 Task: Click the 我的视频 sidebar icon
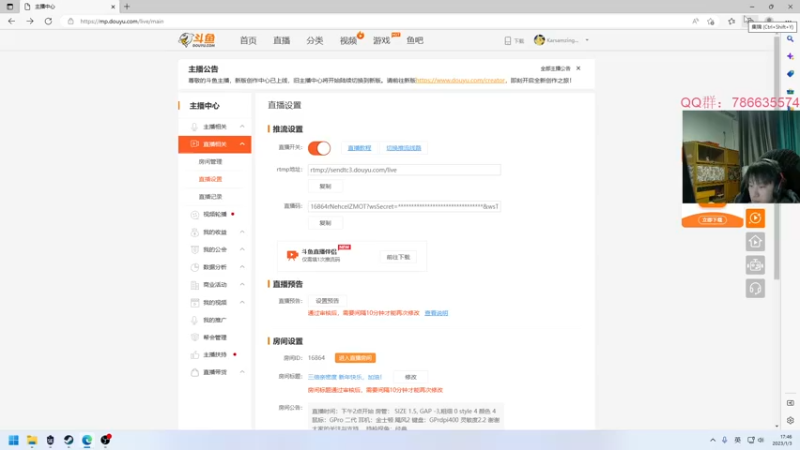(x=194, y=303)
